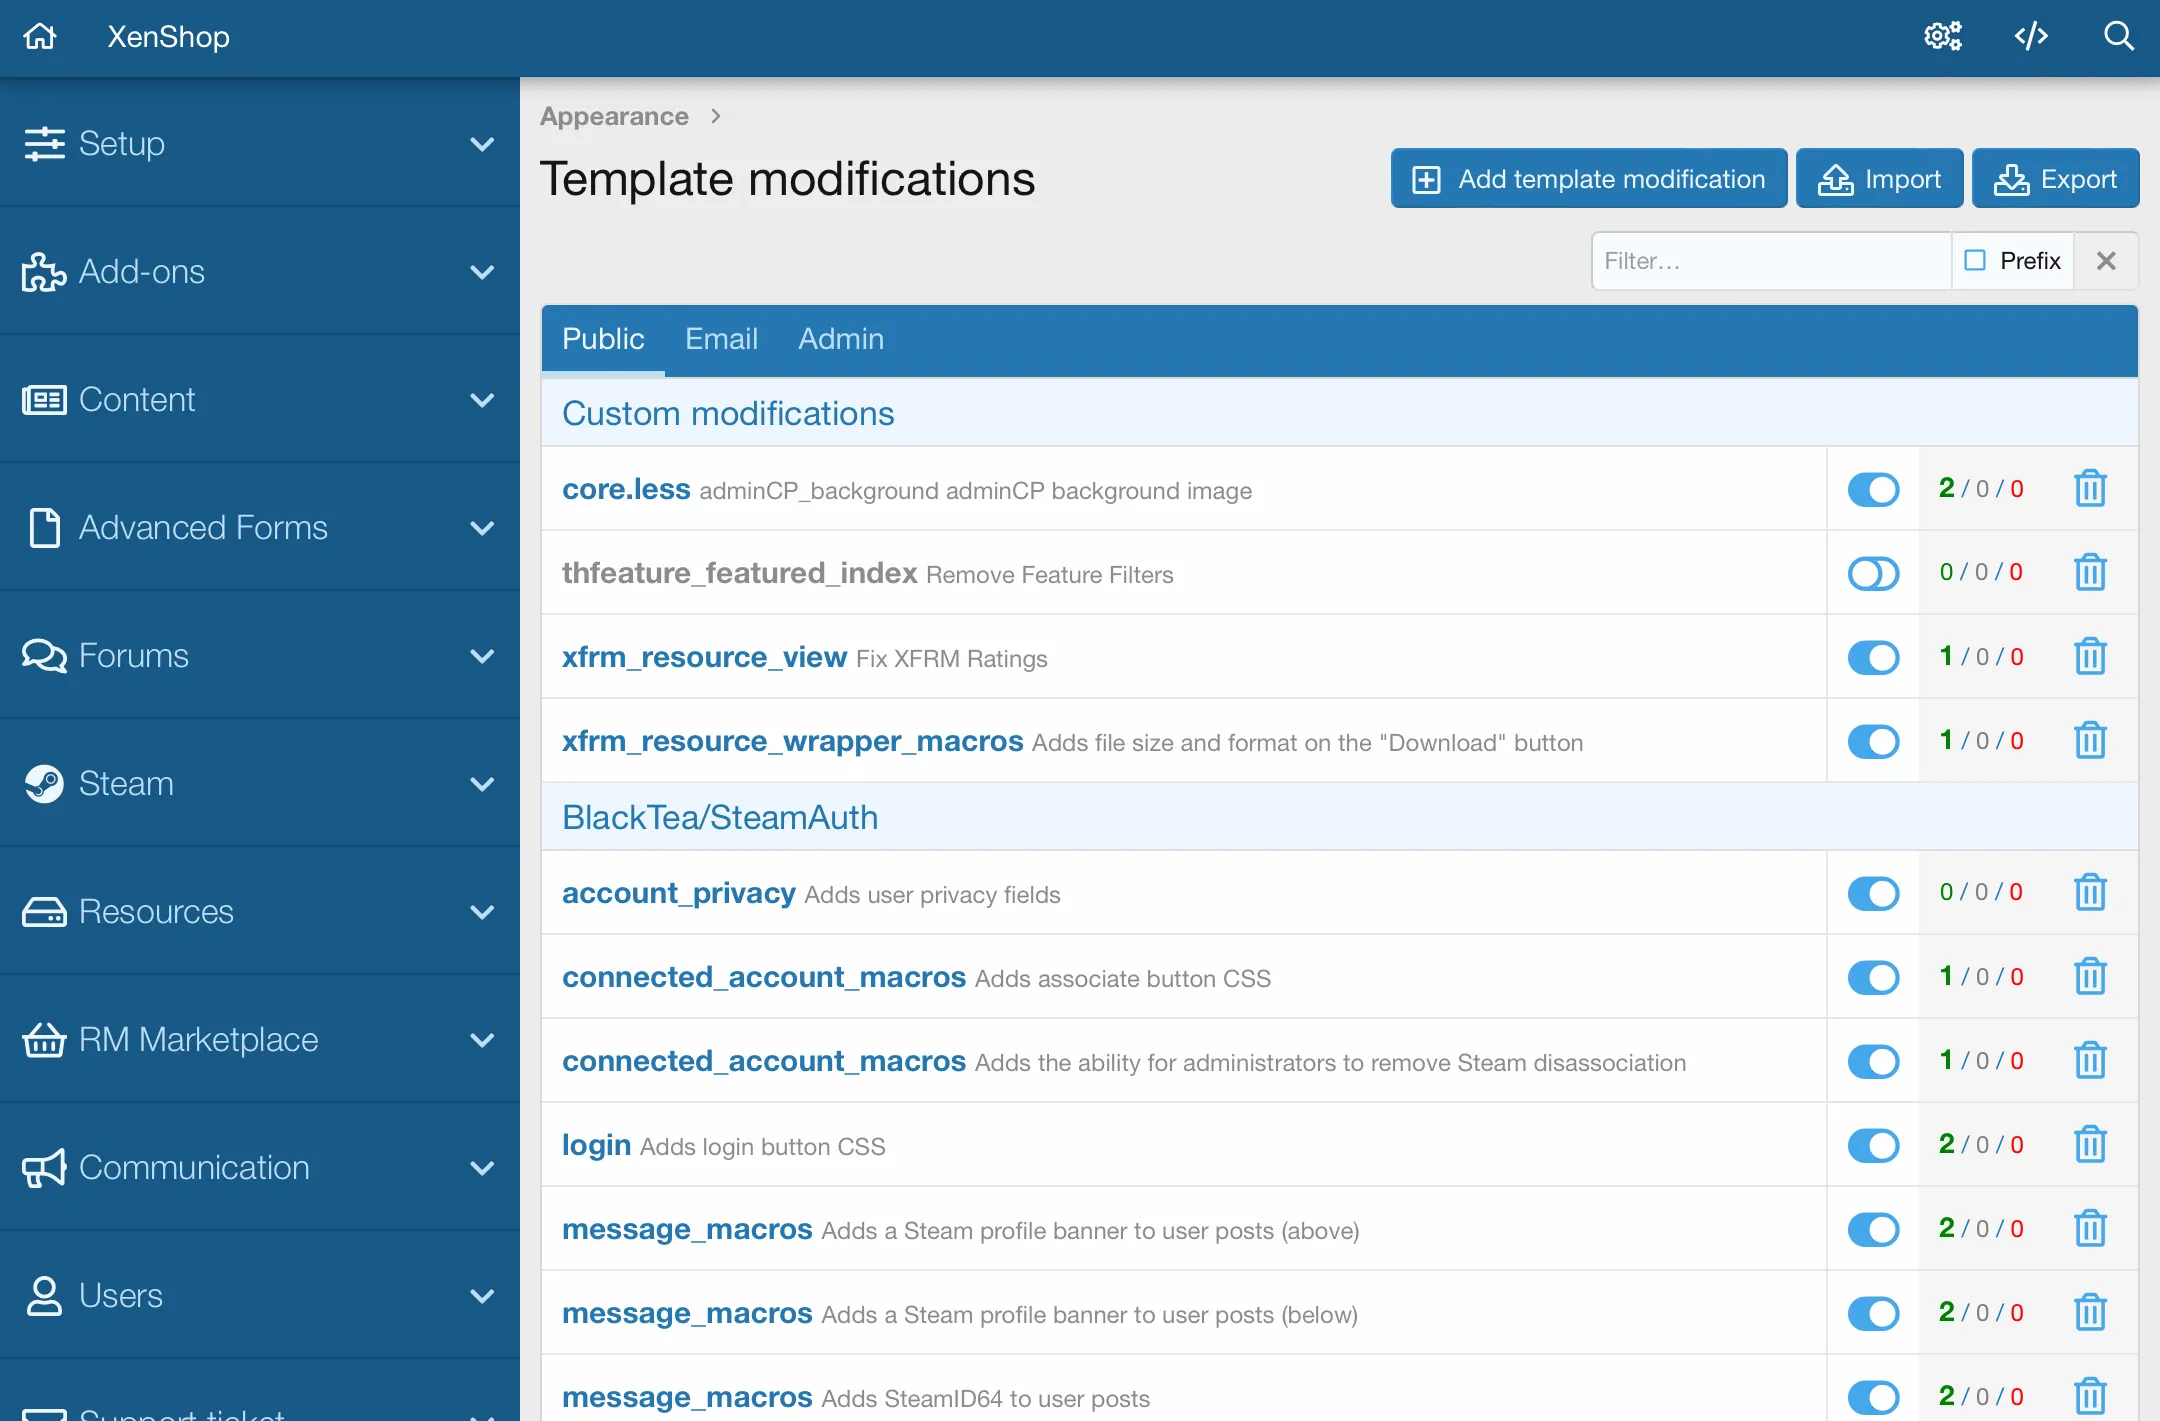This screenshot has width=2160, height=1421.
Task: Toggle the account_privacy modification on
Action: tap(1873, 891)
